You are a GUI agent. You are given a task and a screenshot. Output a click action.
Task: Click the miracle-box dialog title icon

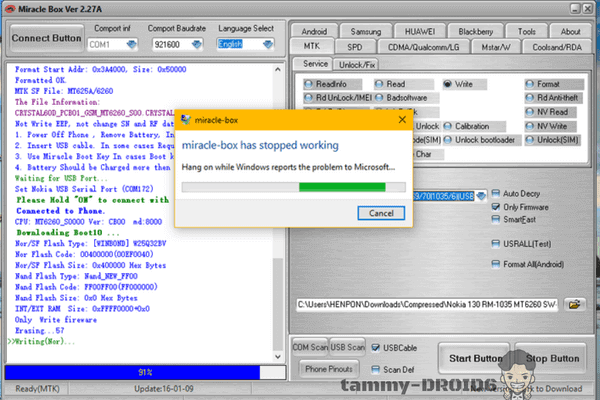tap(186, 120)
